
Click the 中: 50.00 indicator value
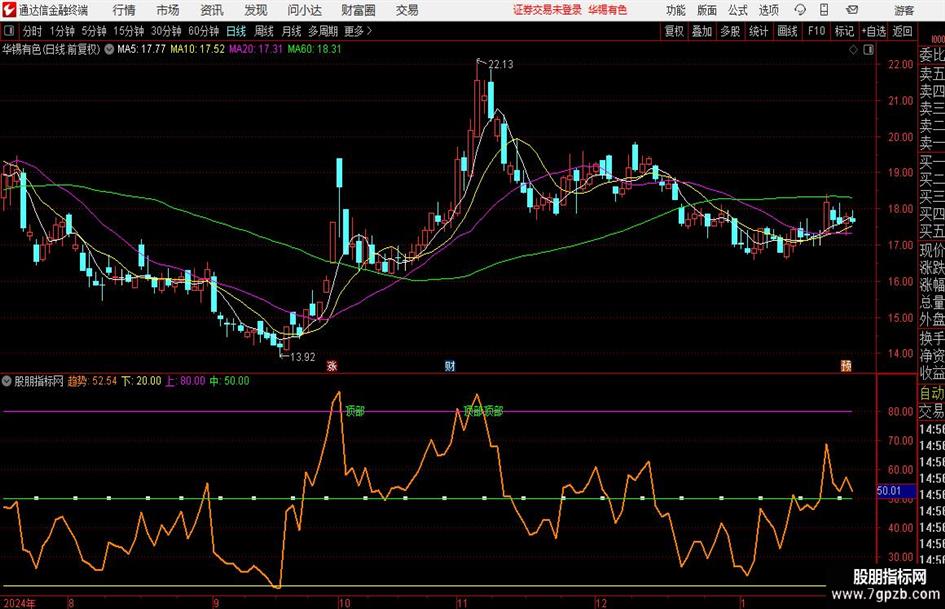(x=229, y=380)
